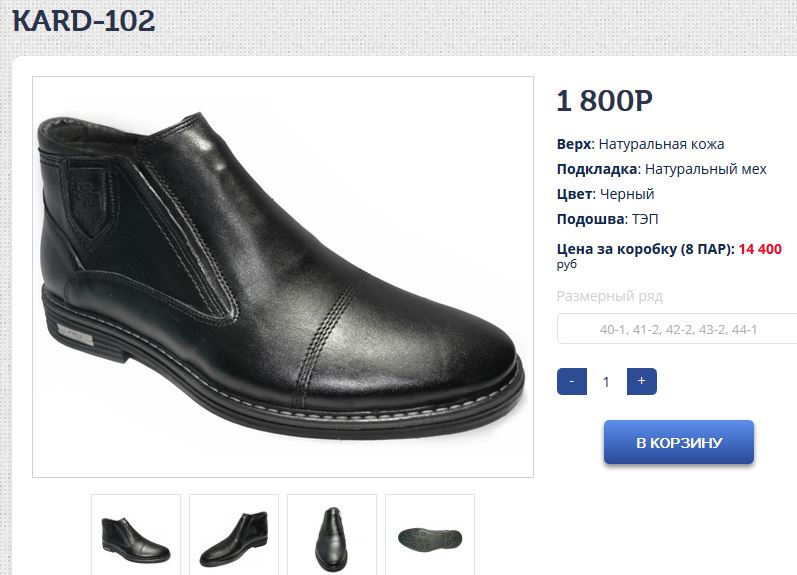Select the first side-view boot thumbnail
797x575 pixels.
[x=136, y=535]
